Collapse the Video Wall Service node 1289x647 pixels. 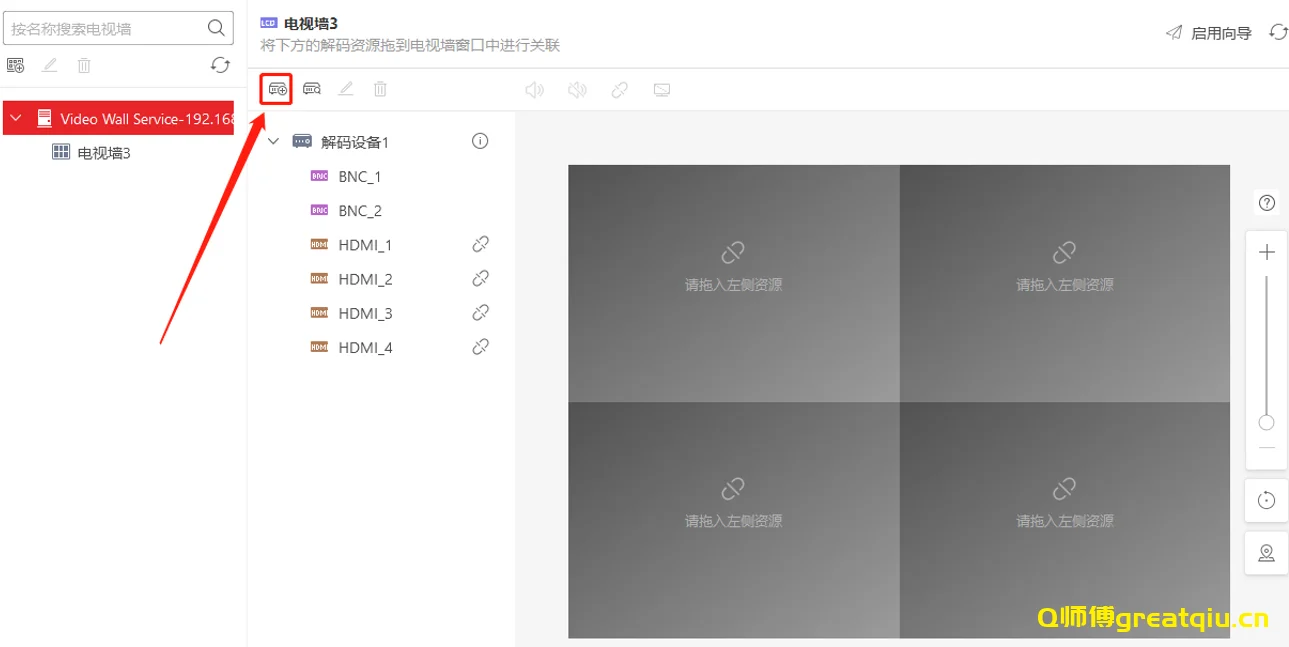[x=16, y=118]
